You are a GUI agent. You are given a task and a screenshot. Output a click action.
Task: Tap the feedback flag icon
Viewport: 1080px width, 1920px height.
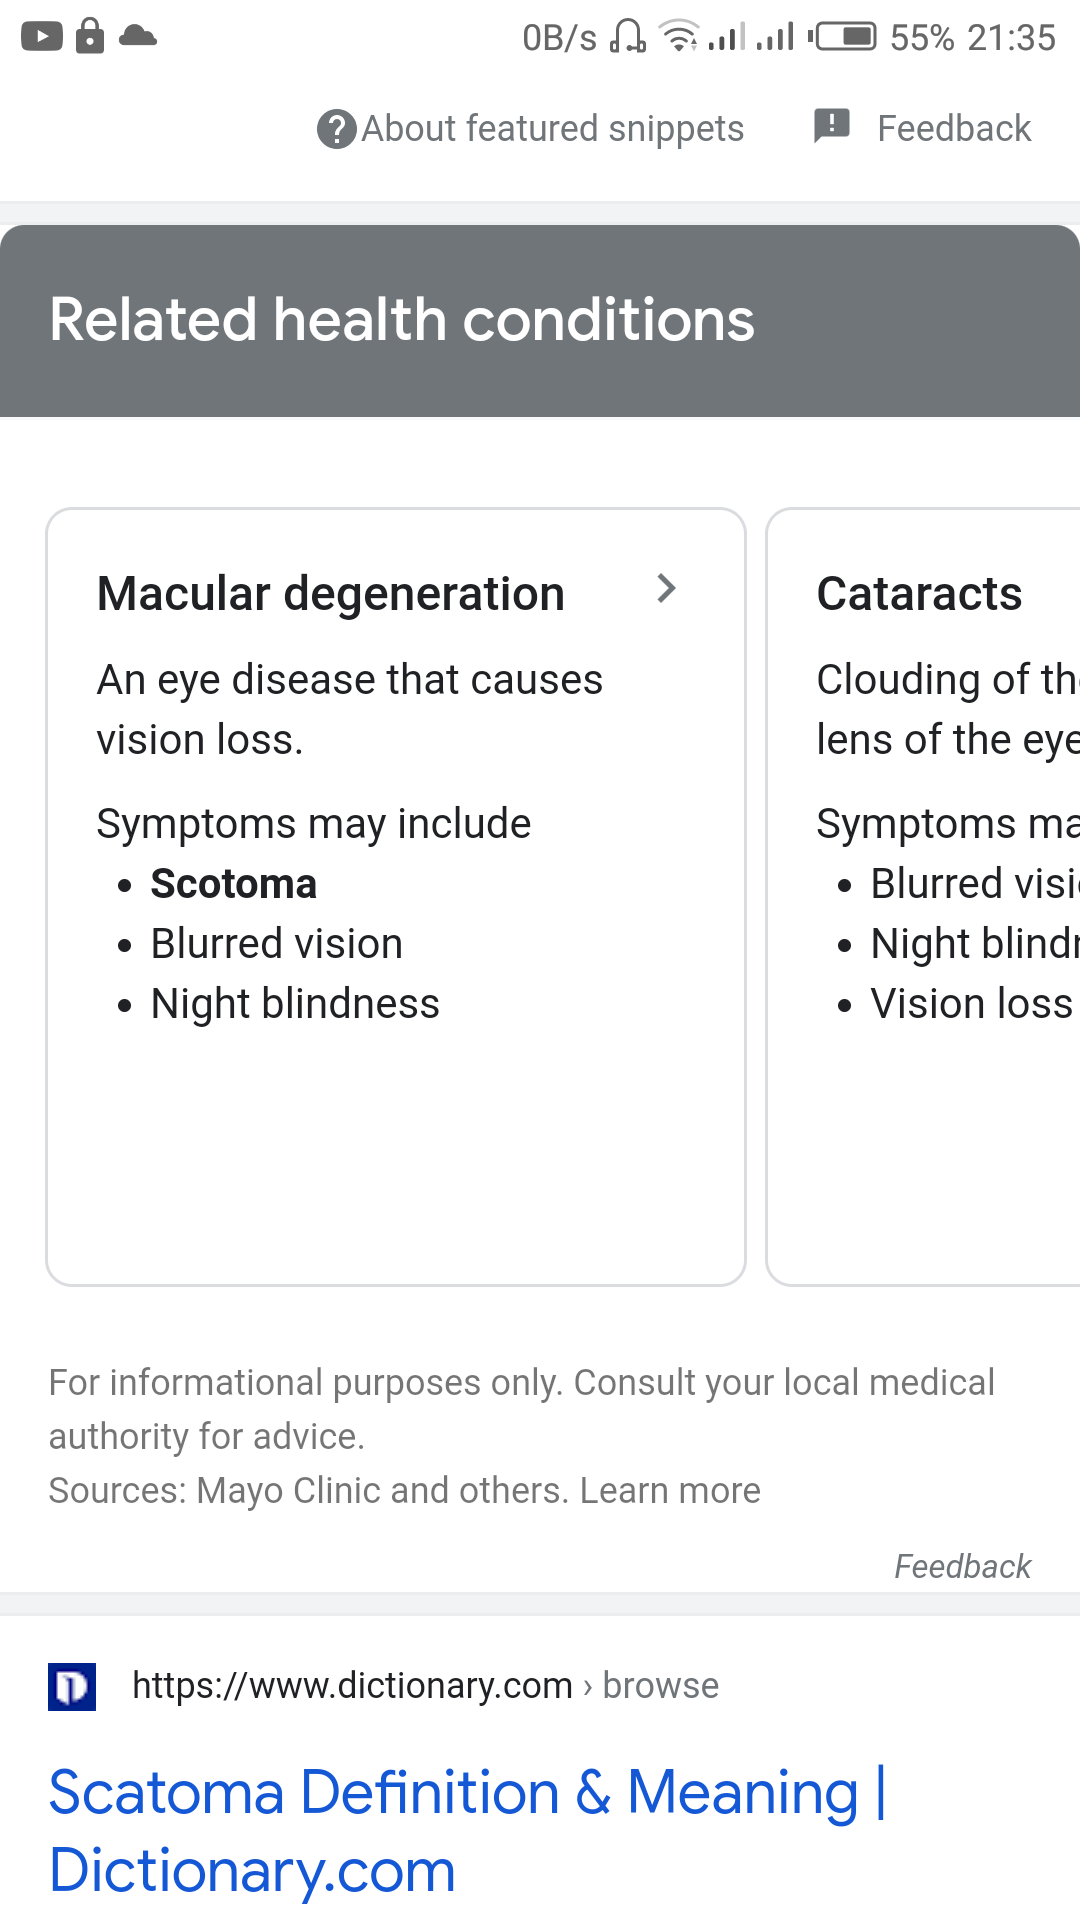(x=831, y=127)
